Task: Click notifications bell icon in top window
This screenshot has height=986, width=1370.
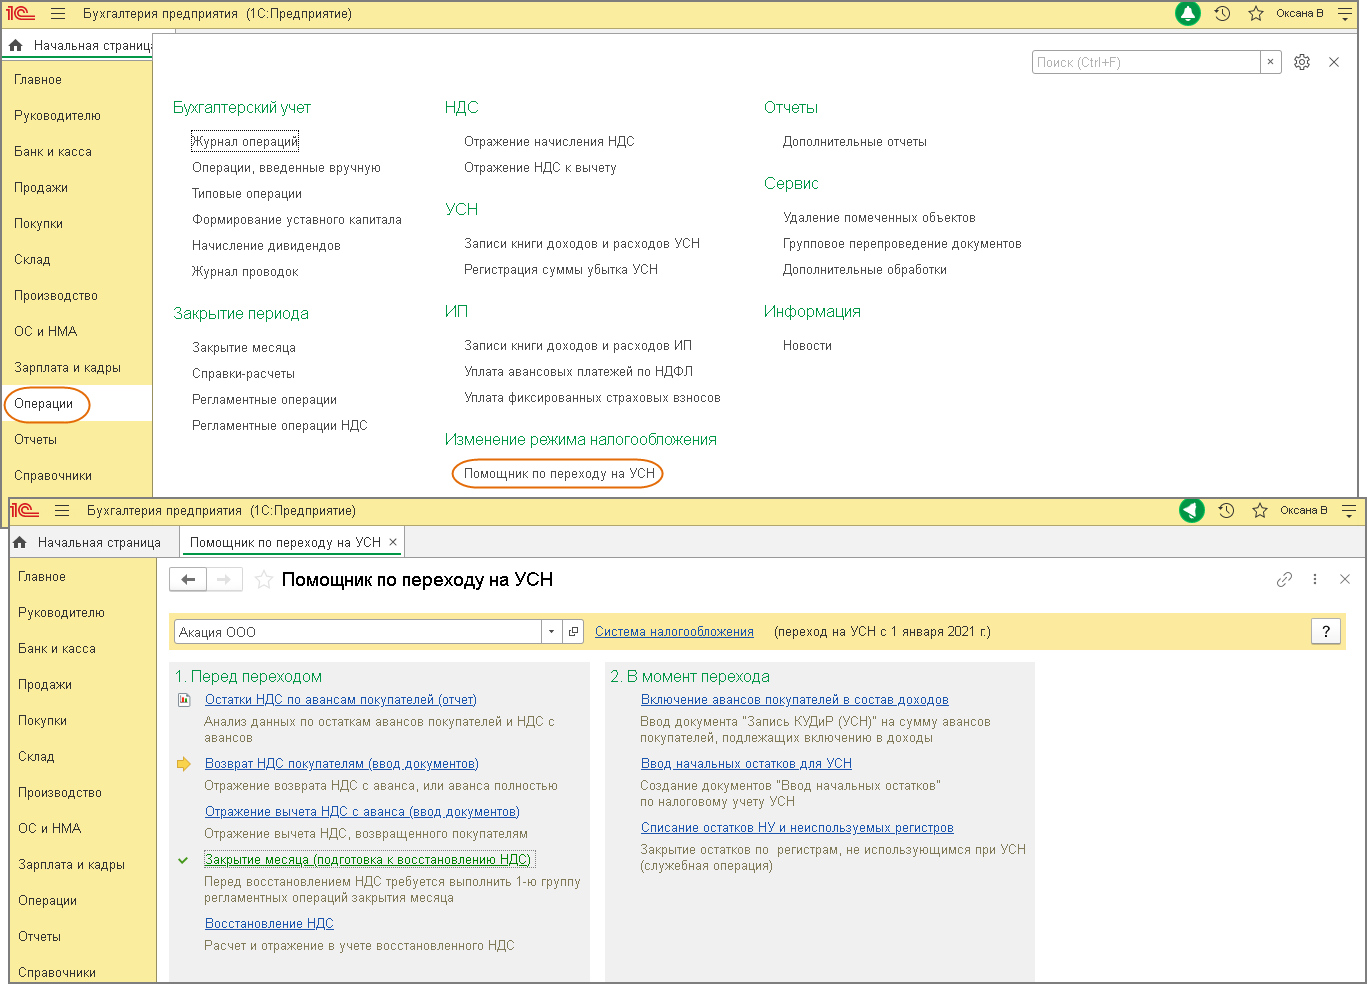Action: pos(1188,14)
